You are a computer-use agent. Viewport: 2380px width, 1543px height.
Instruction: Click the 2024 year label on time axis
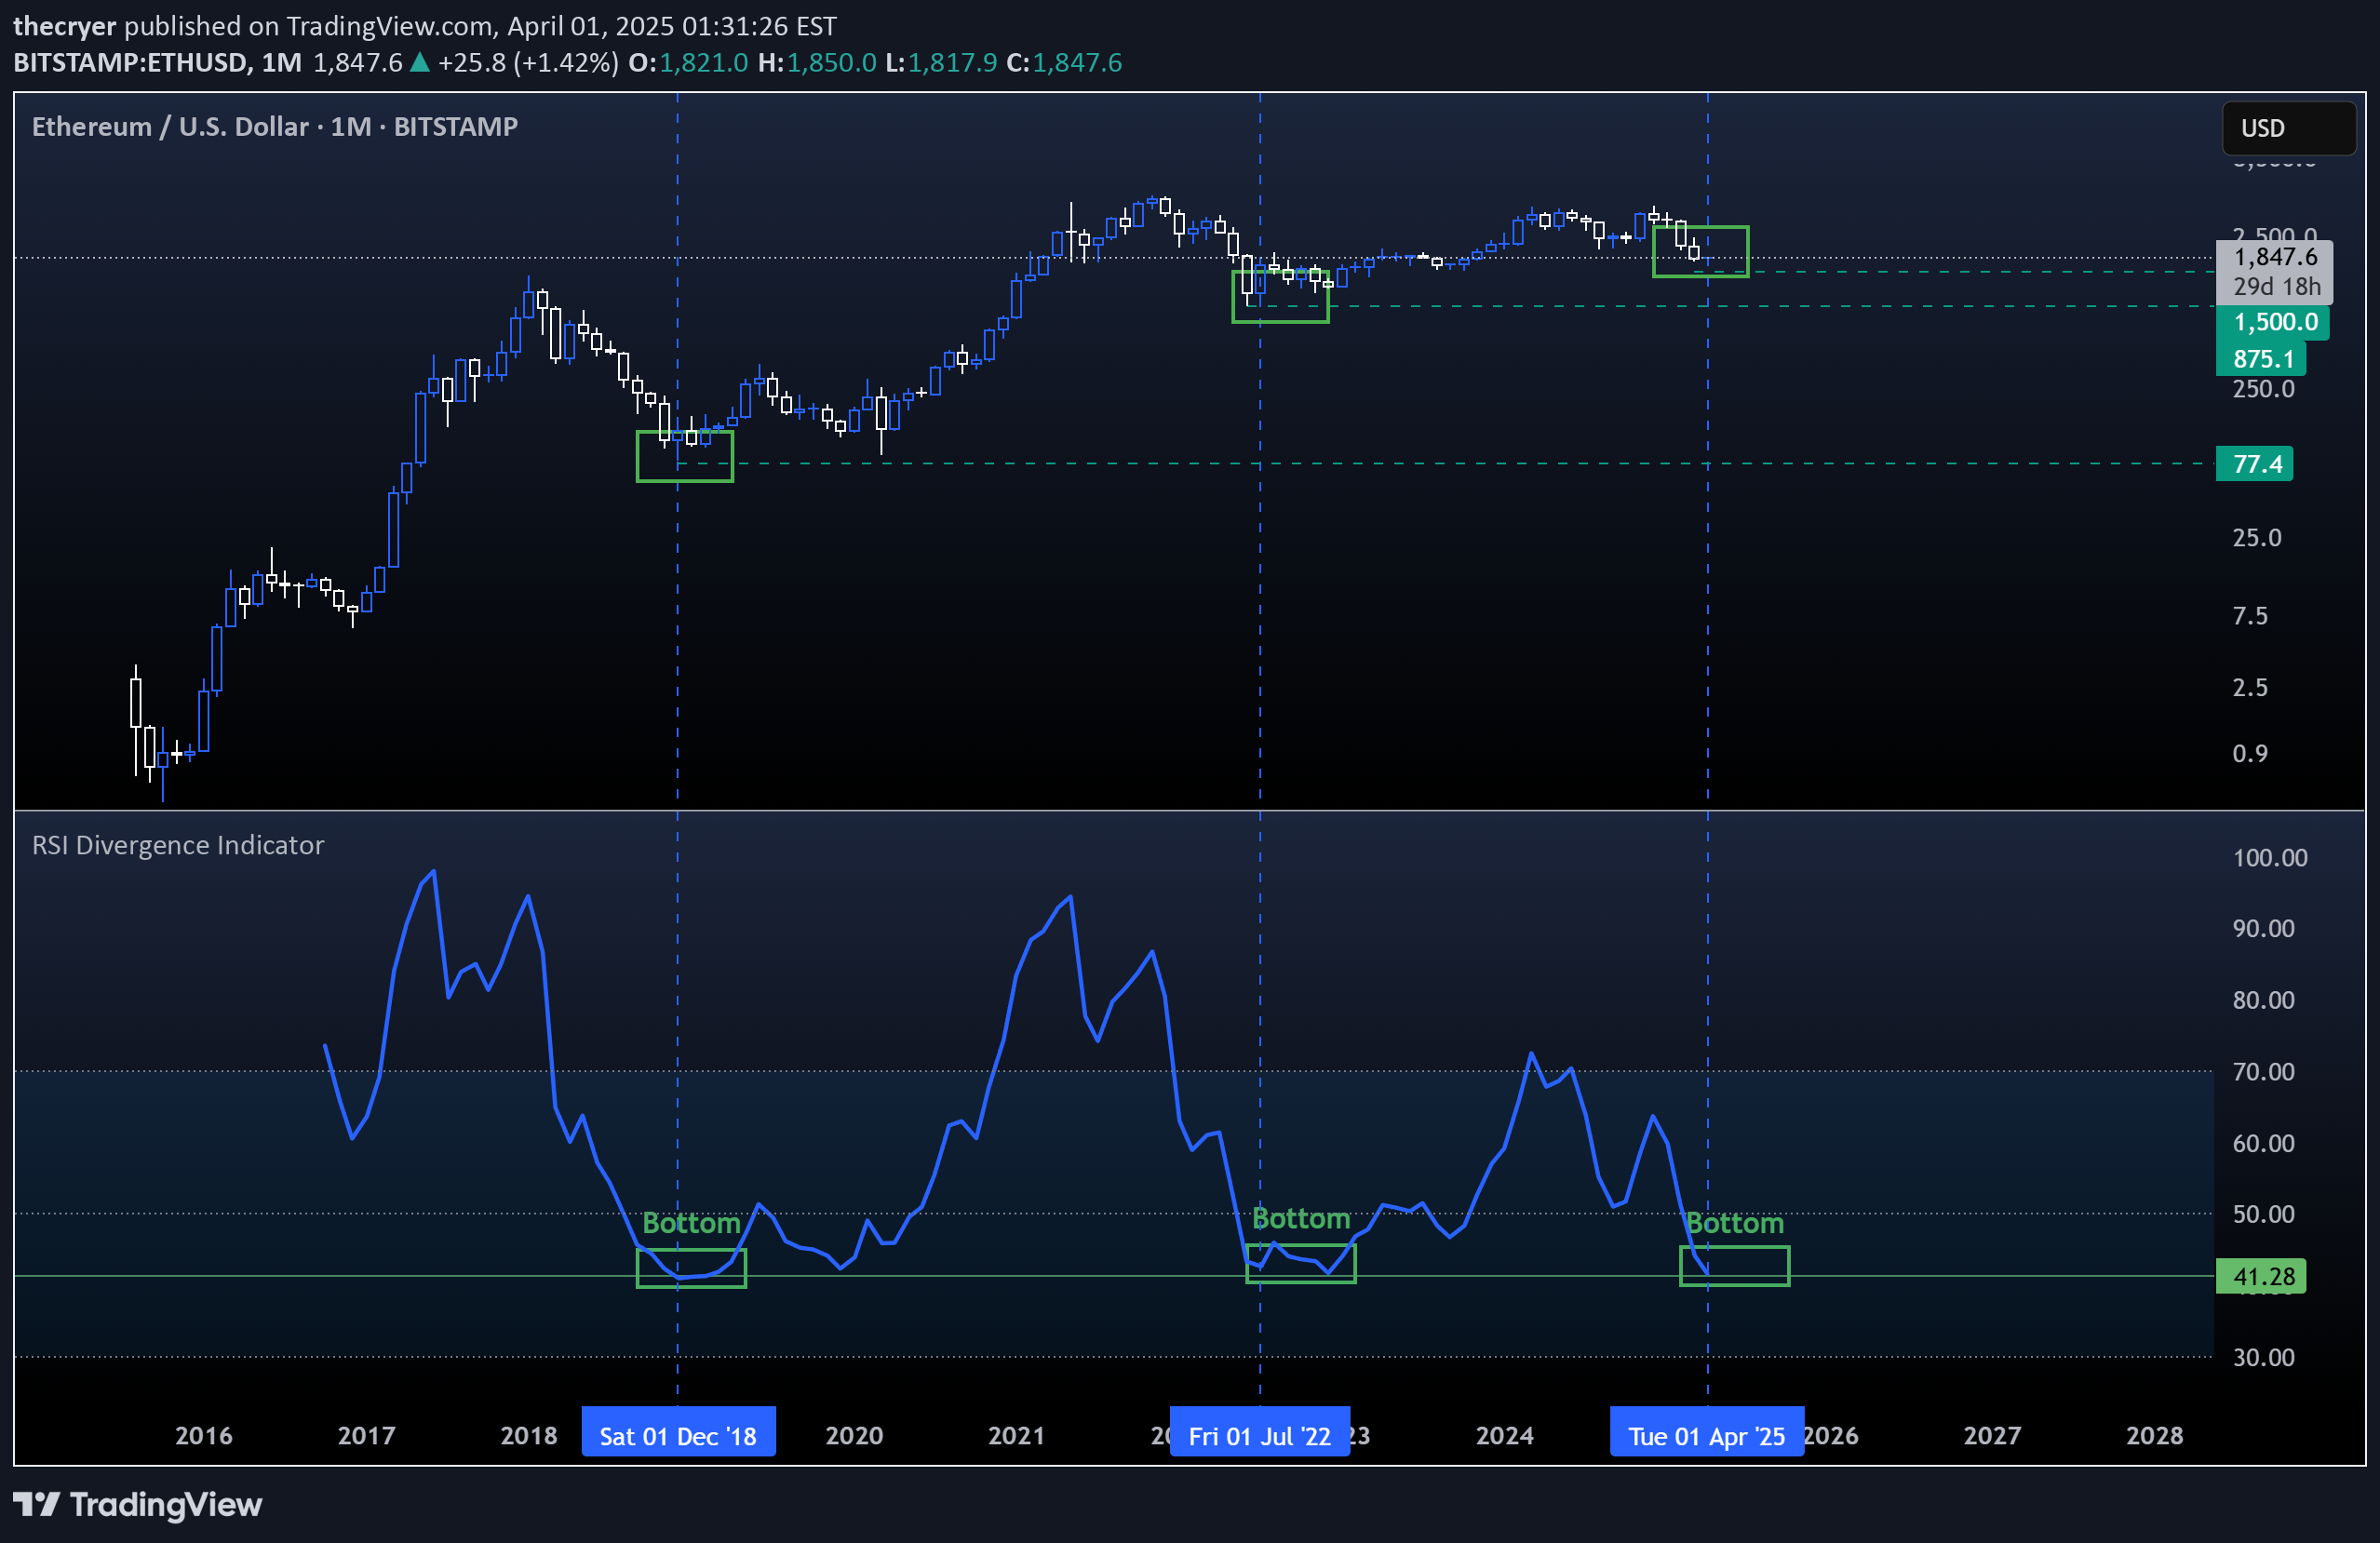click(1505, 1435)
